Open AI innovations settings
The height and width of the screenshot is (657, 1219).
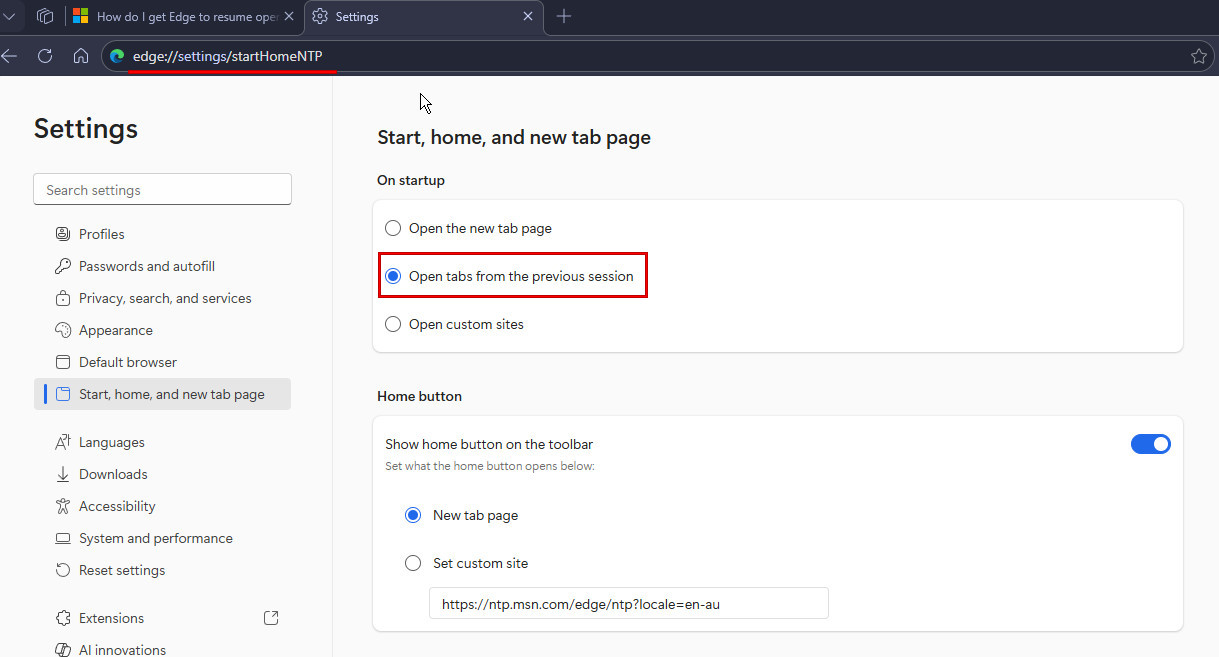point(122,648)
